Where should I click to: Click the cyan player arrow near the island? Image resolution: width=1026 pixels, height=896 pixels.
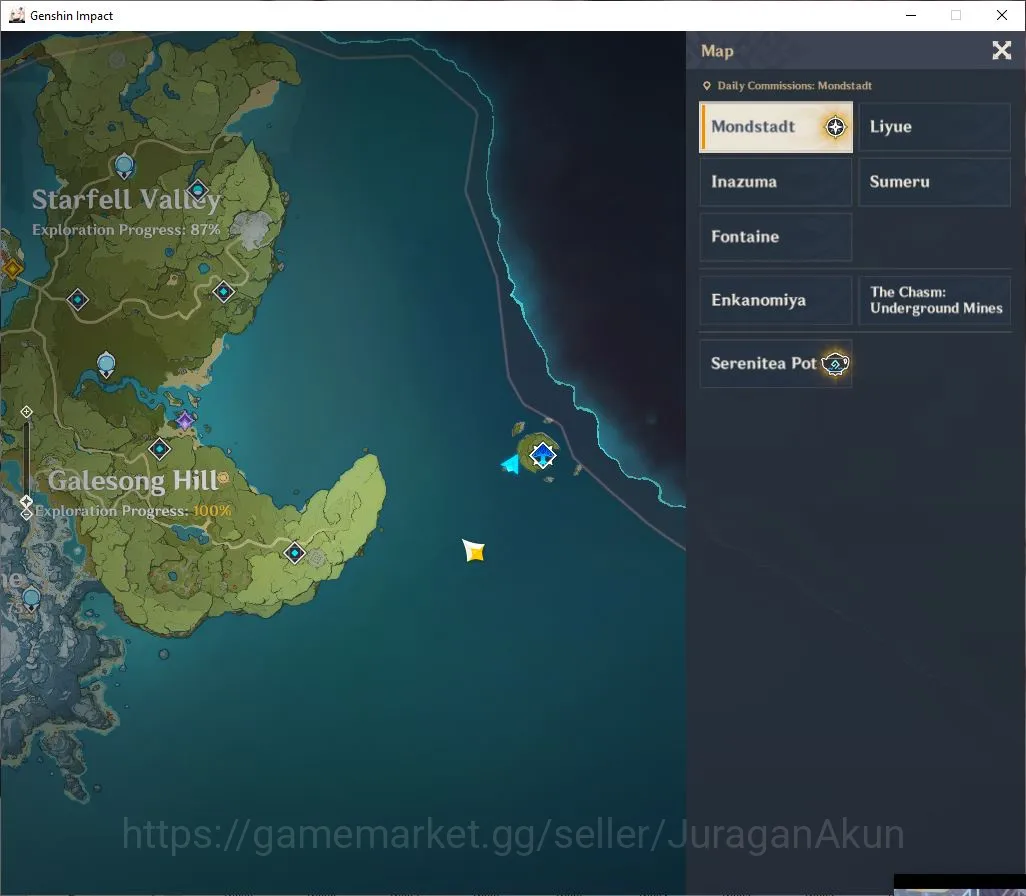tap(510, 464)
